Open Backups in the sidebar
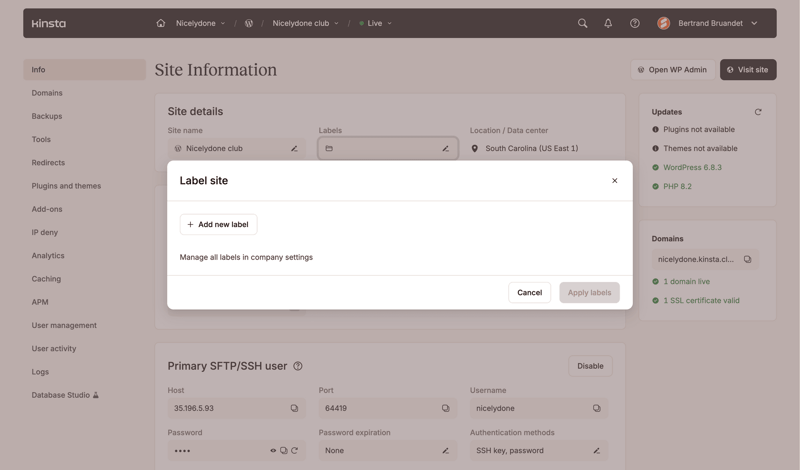 (47, 116)
